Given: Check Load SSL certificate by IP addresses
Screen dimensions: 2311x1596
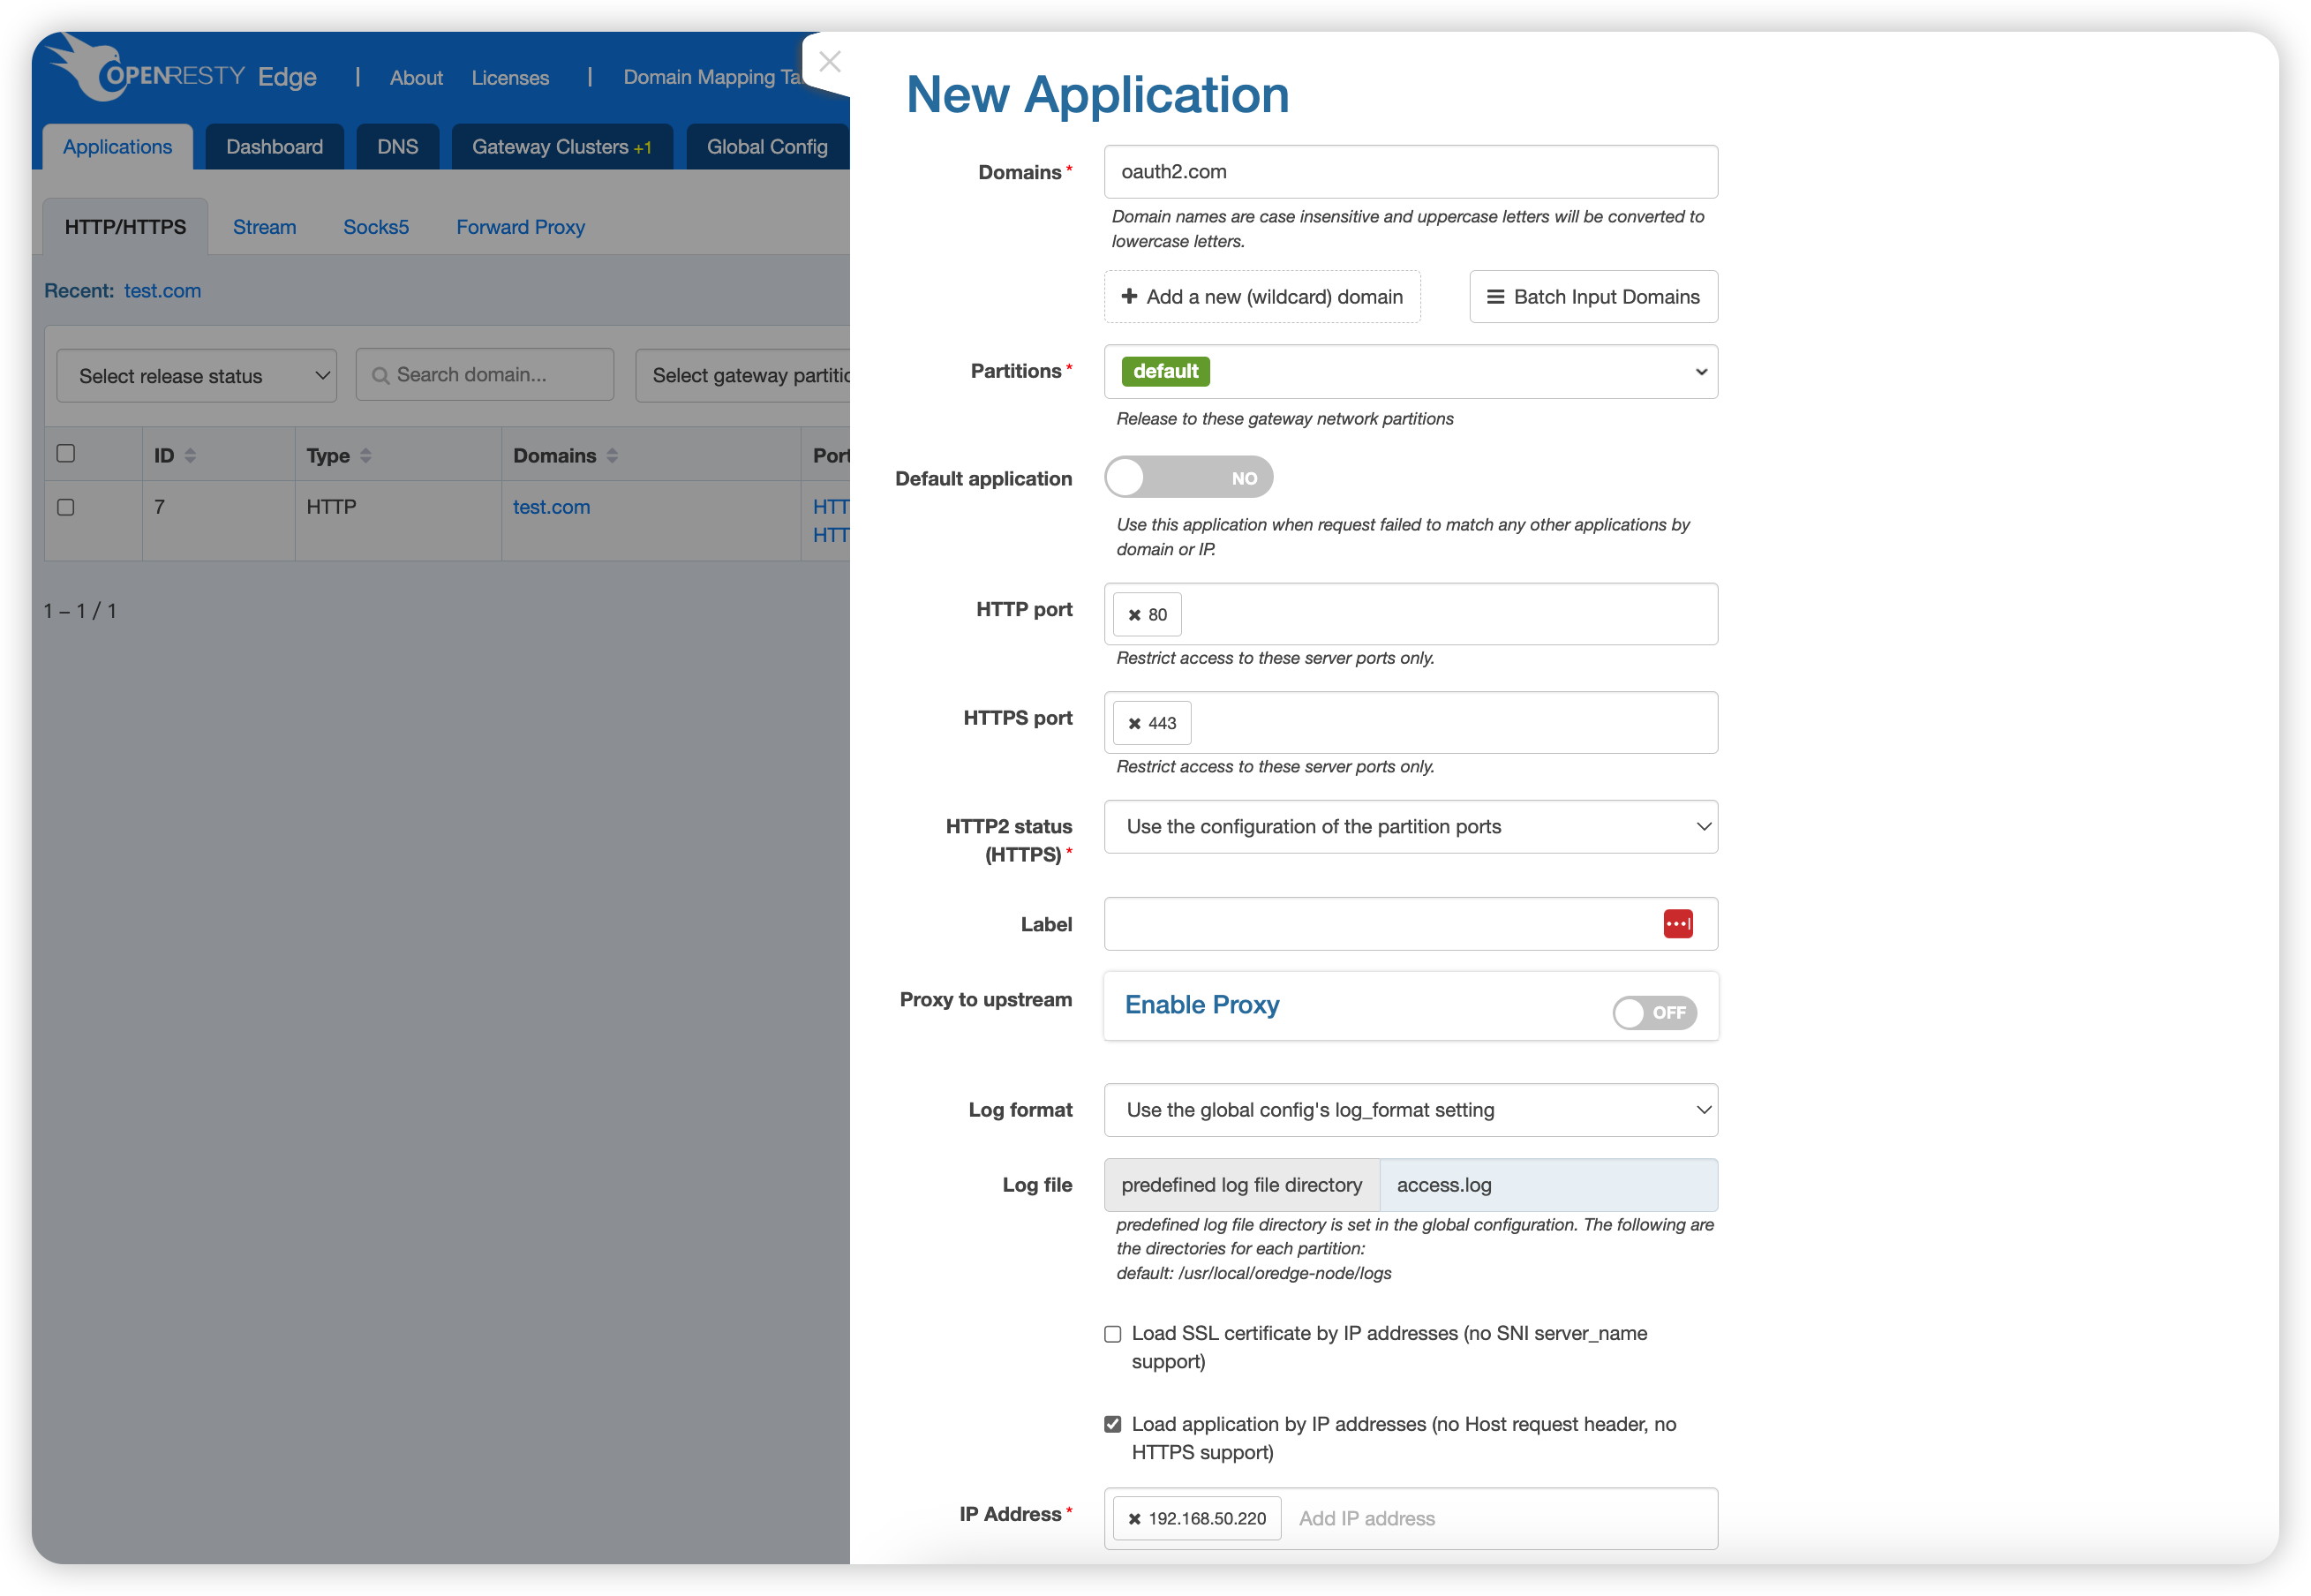Looking at the screenshot, I should click(1112, 1334).
